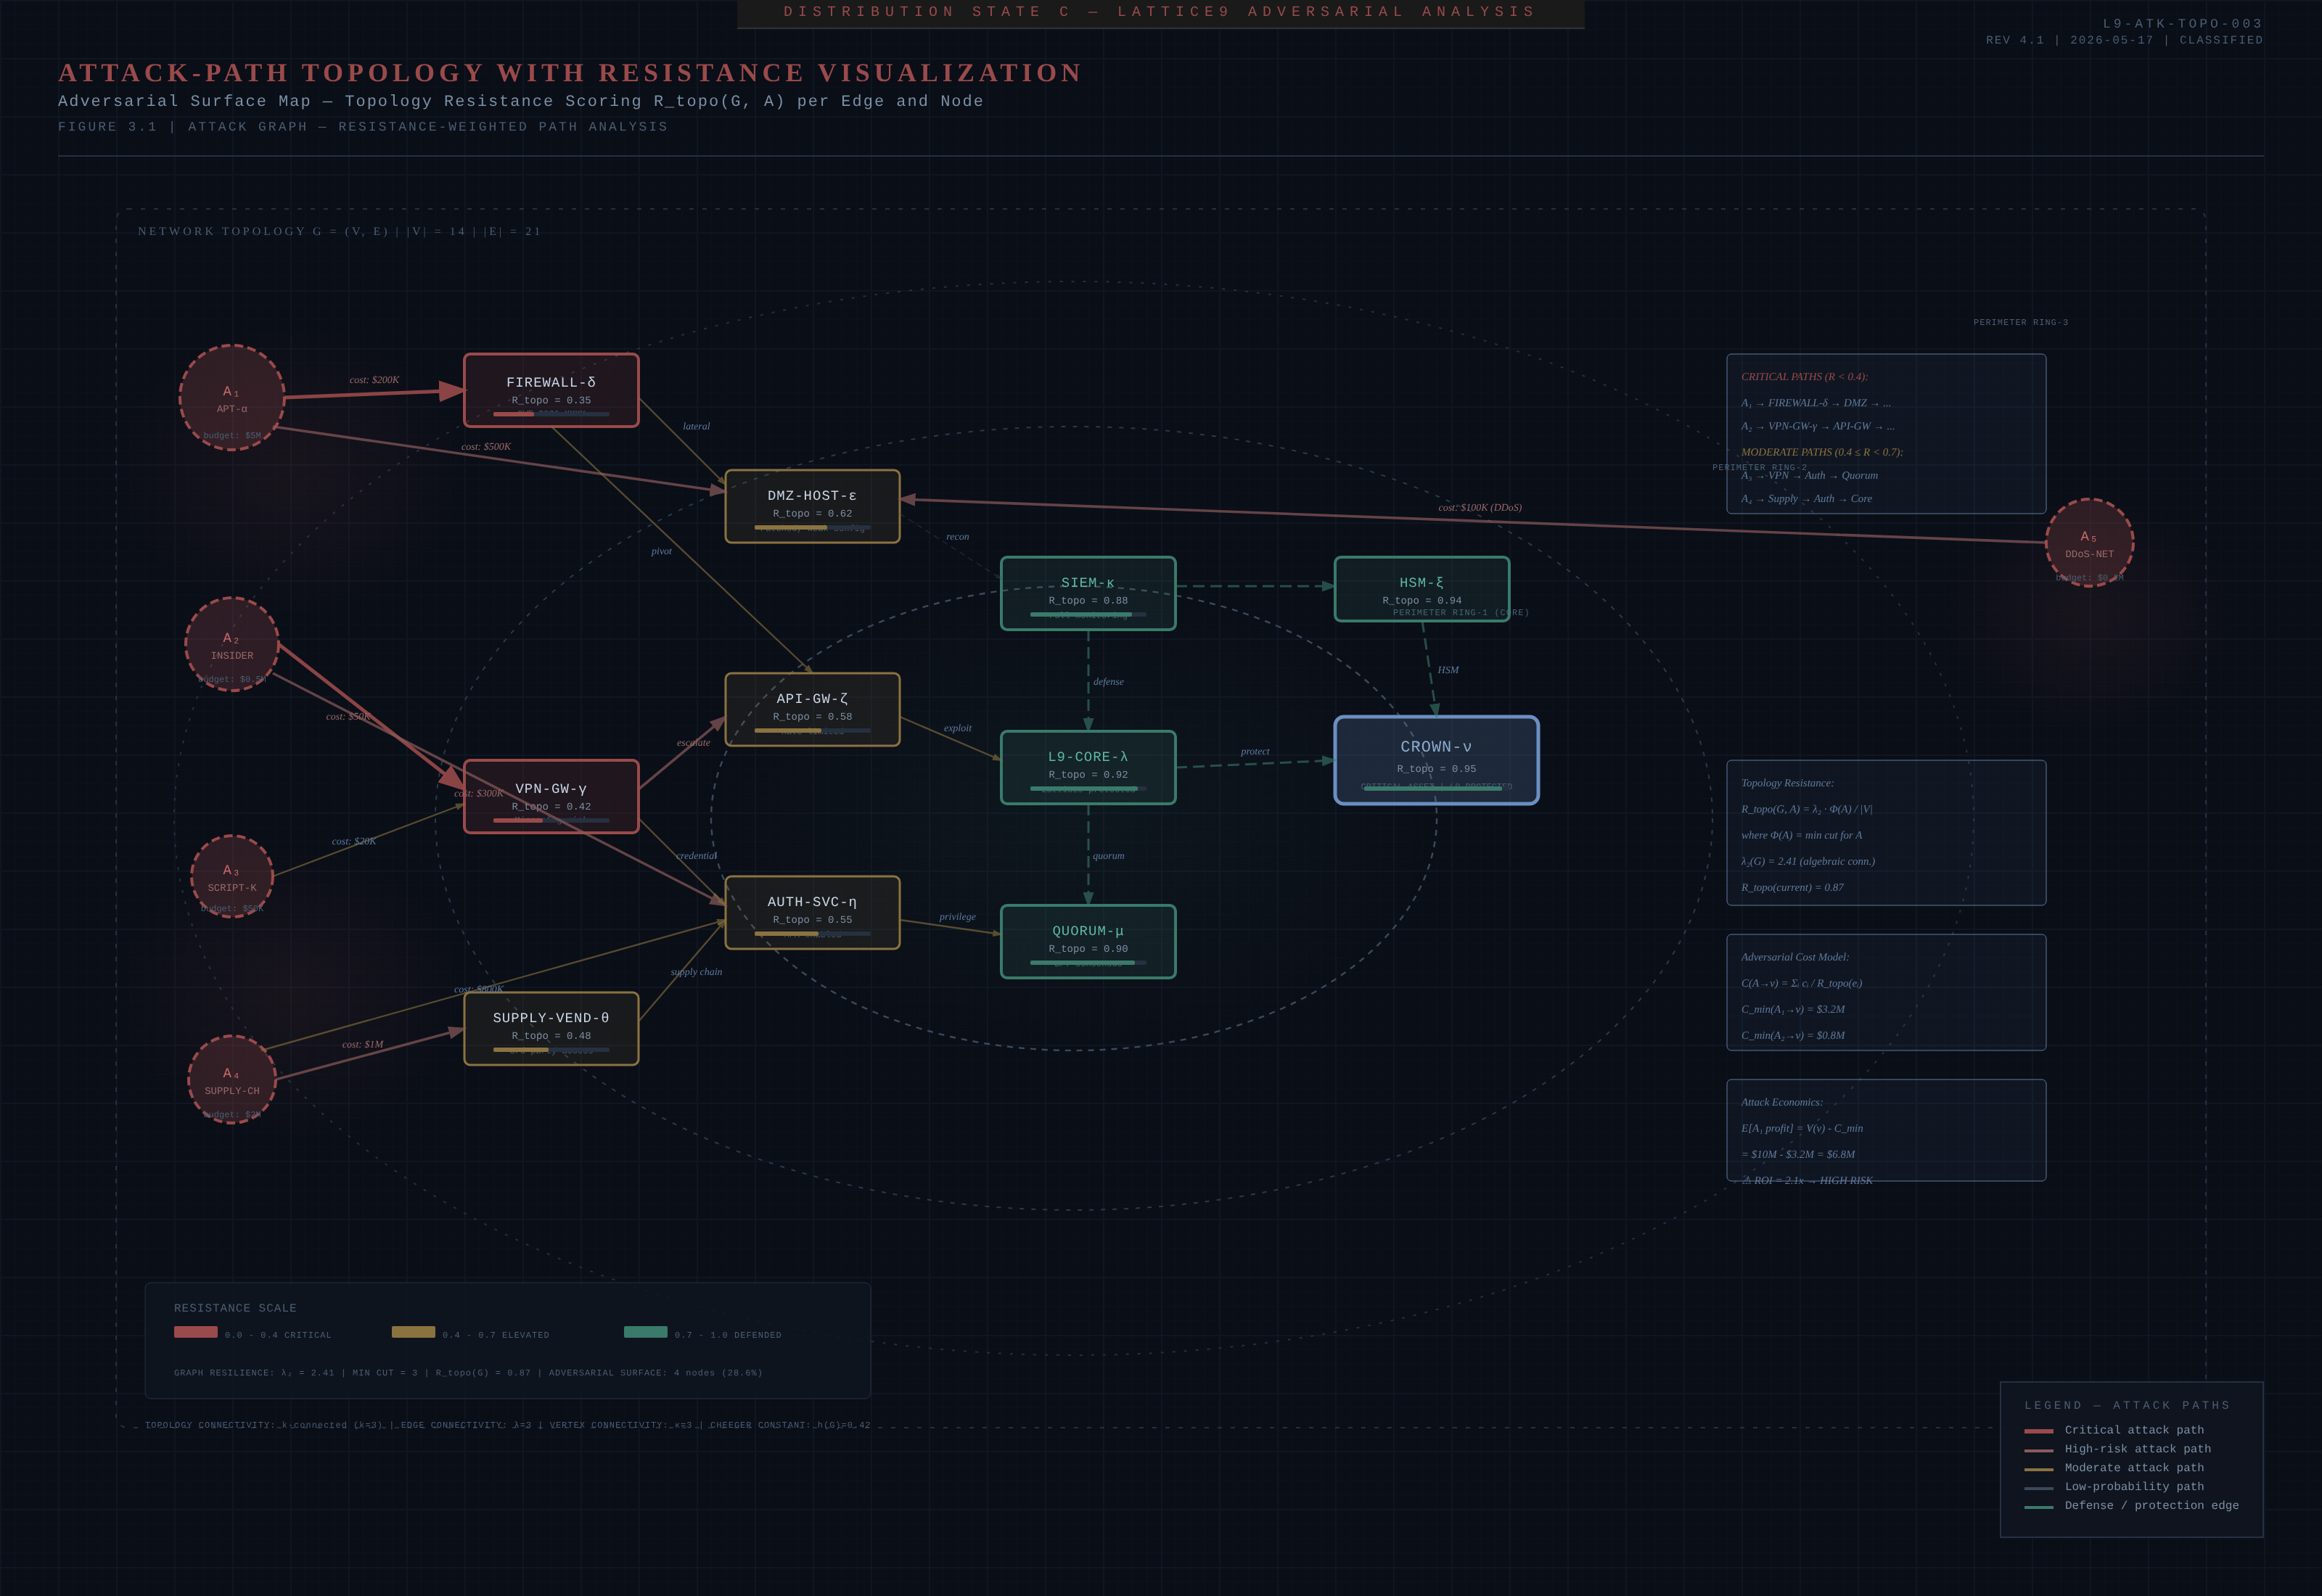Click the Moderate attack path legend line
The image size is (2322, 1596).
[2038, 1469]
